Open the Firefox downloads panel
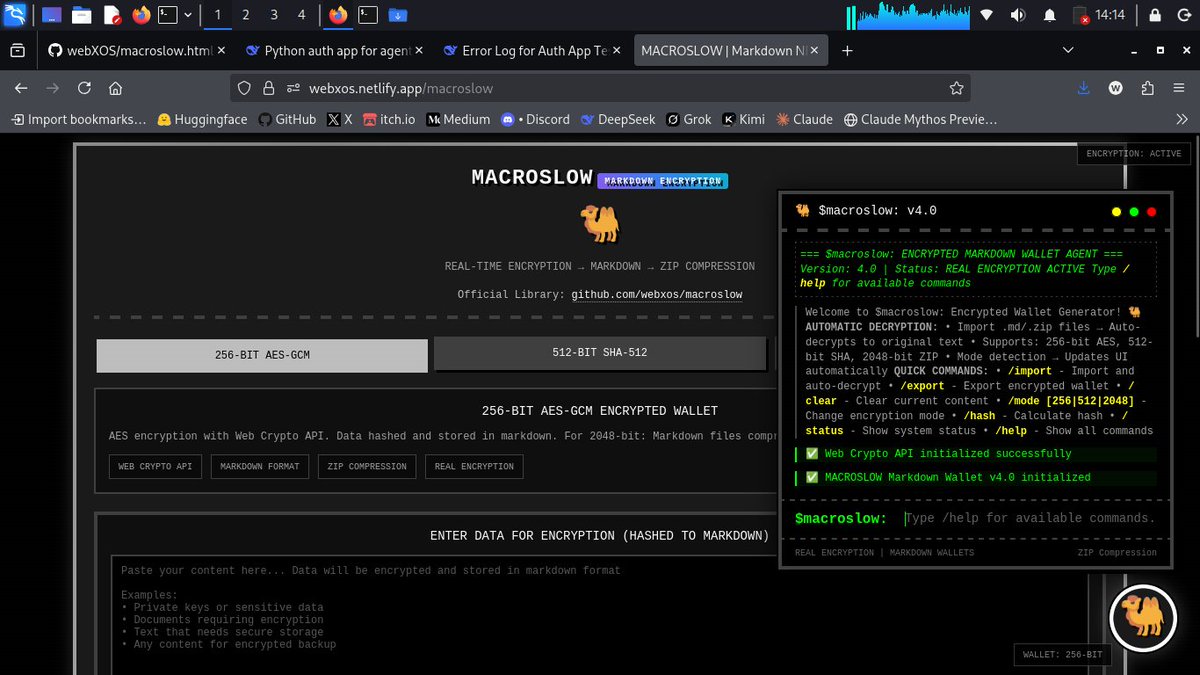The width and height of the screenshot is (1200, 675). [1083, 88]
